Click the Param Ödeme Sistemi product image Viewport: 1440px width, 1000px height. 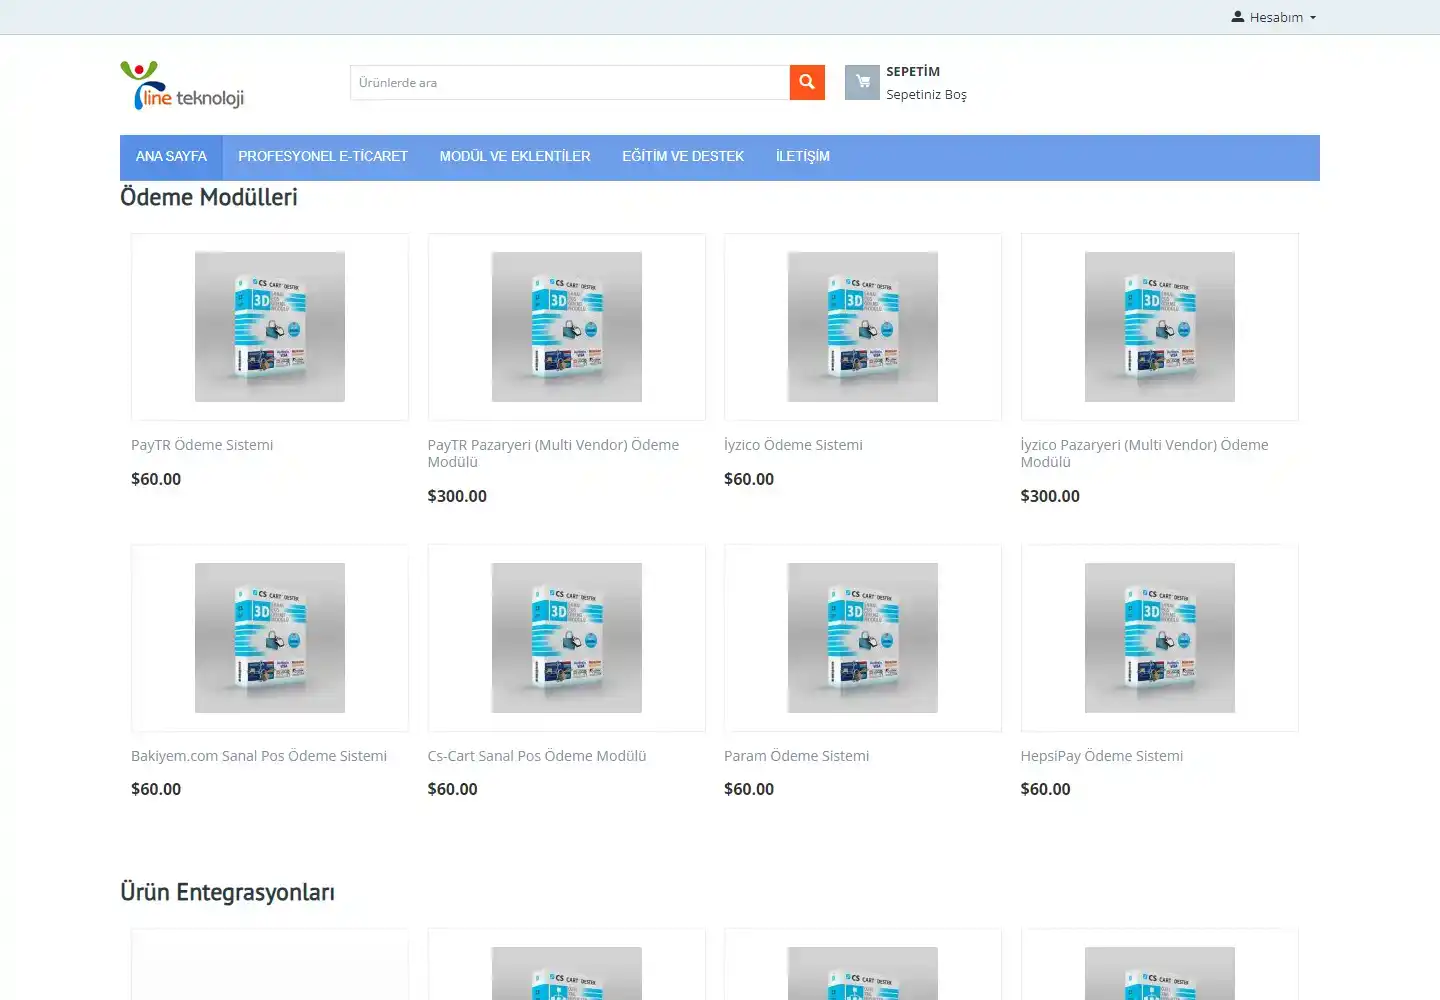tap(863, 638)
